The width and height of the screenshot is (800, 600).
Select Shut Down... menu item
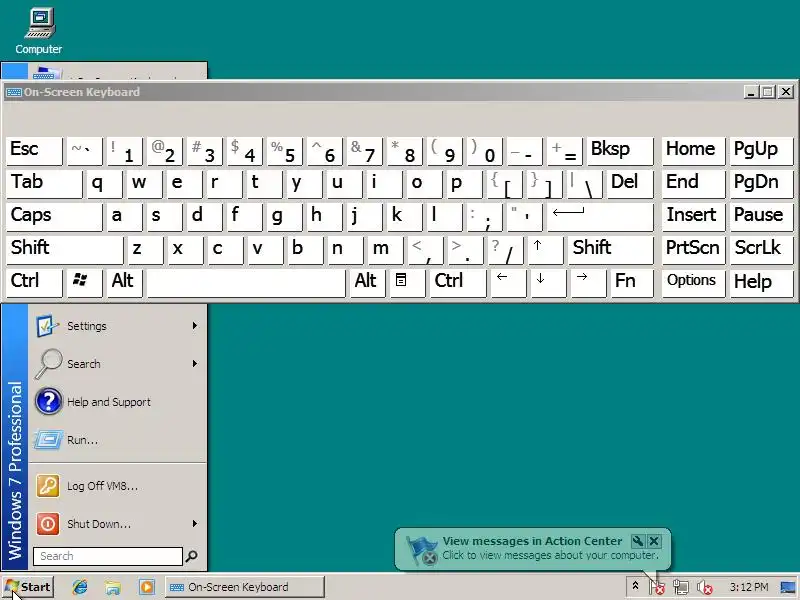[118, 523]
